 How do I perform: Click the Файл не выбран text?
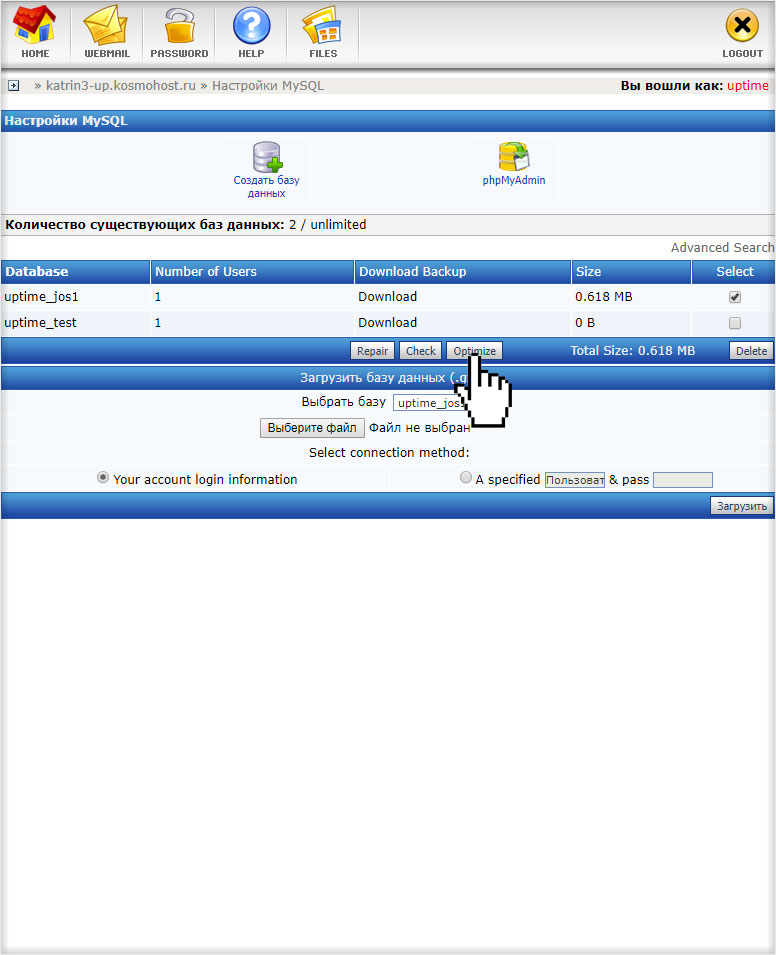pyautogui.click(x=419, y=428)
